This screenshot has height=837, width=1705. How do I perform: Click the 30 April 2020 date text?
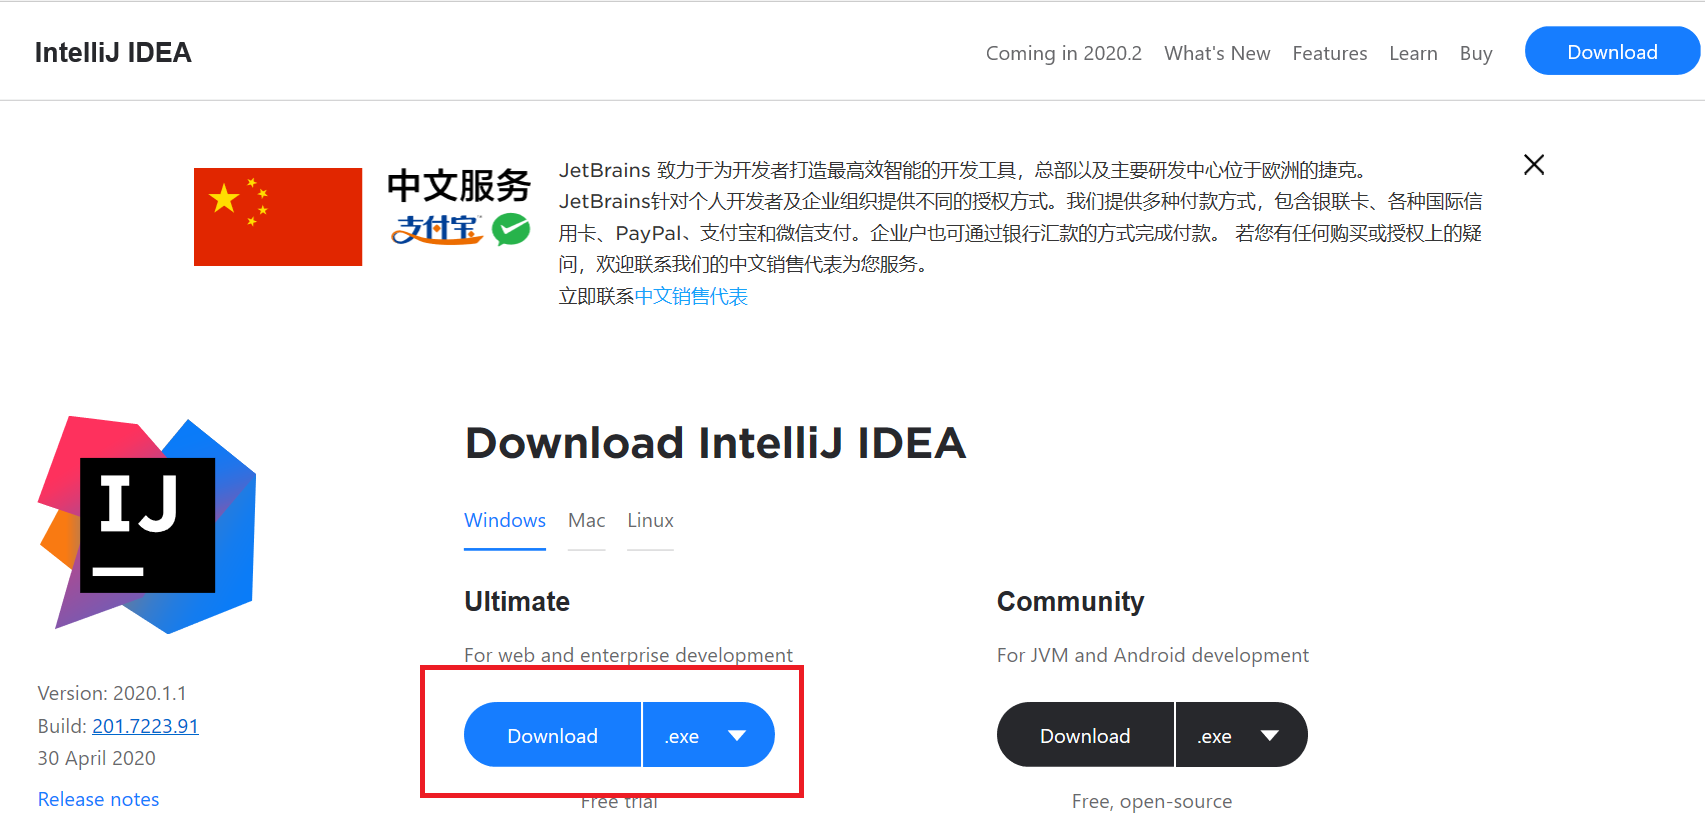point(97,758)
